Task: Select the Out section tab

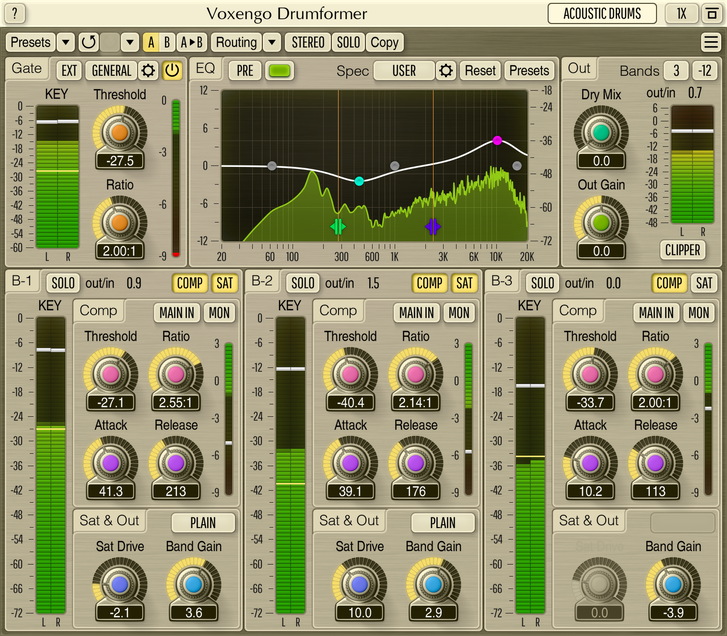Action: pos(579,68)
